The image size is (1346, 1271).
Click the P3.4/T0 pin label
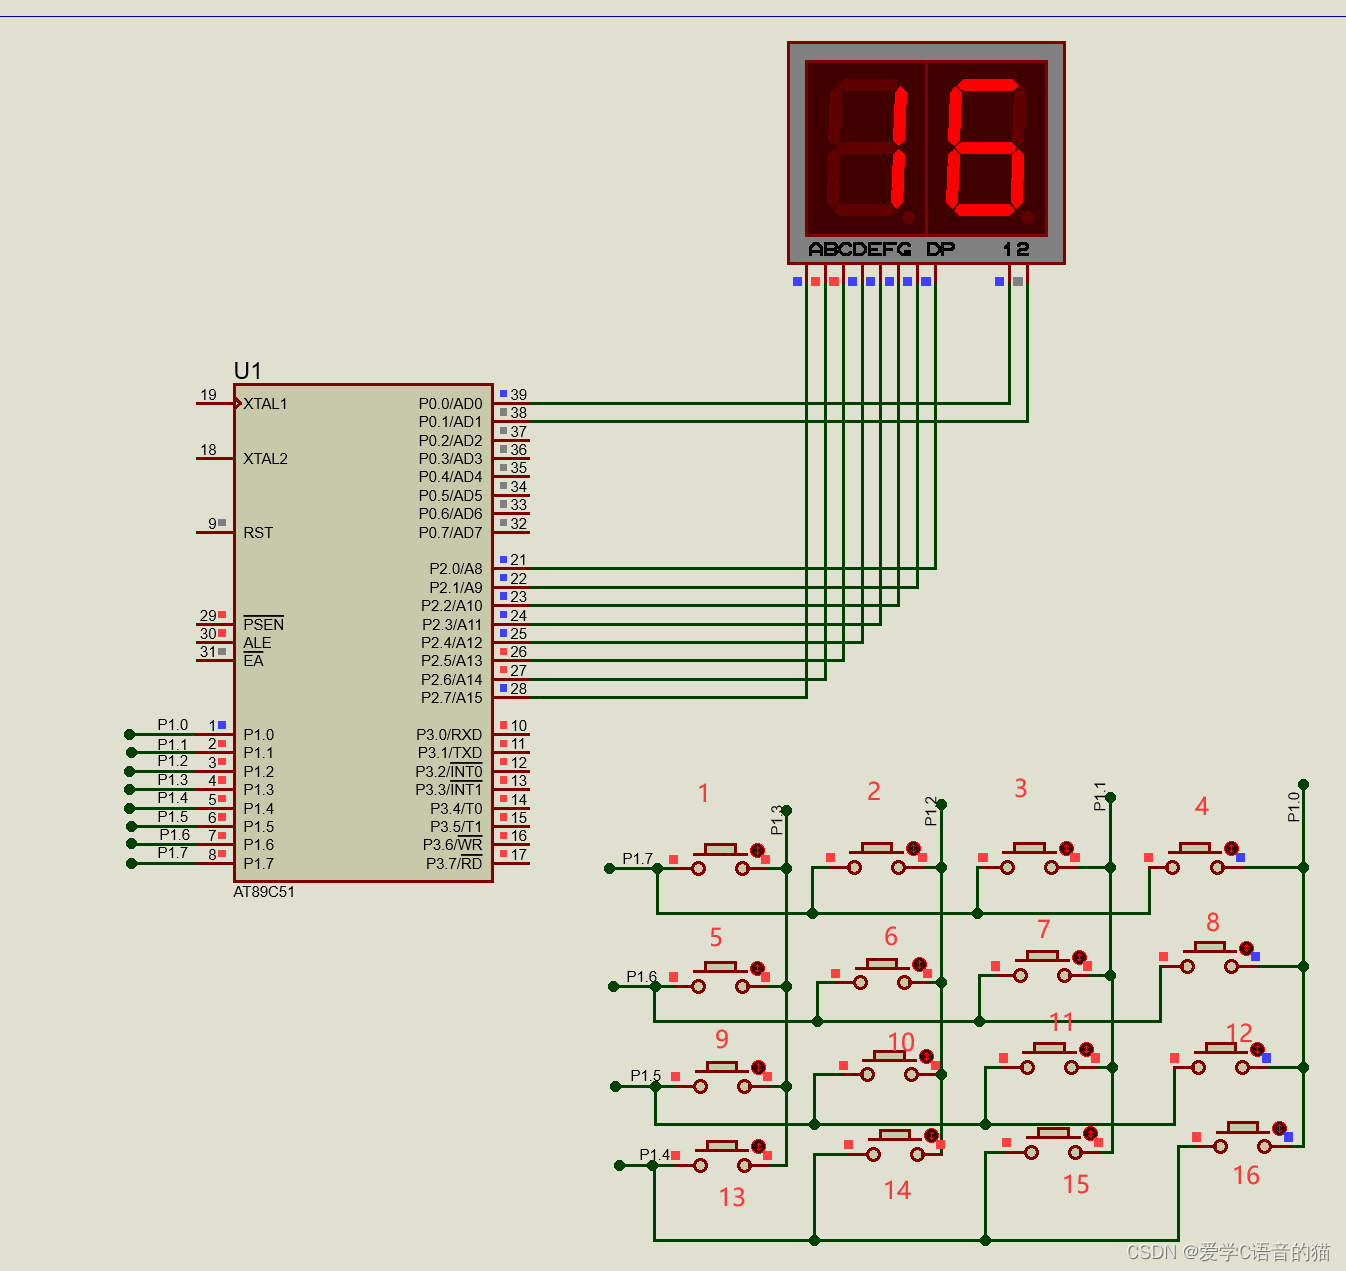[x=456, y=809]
